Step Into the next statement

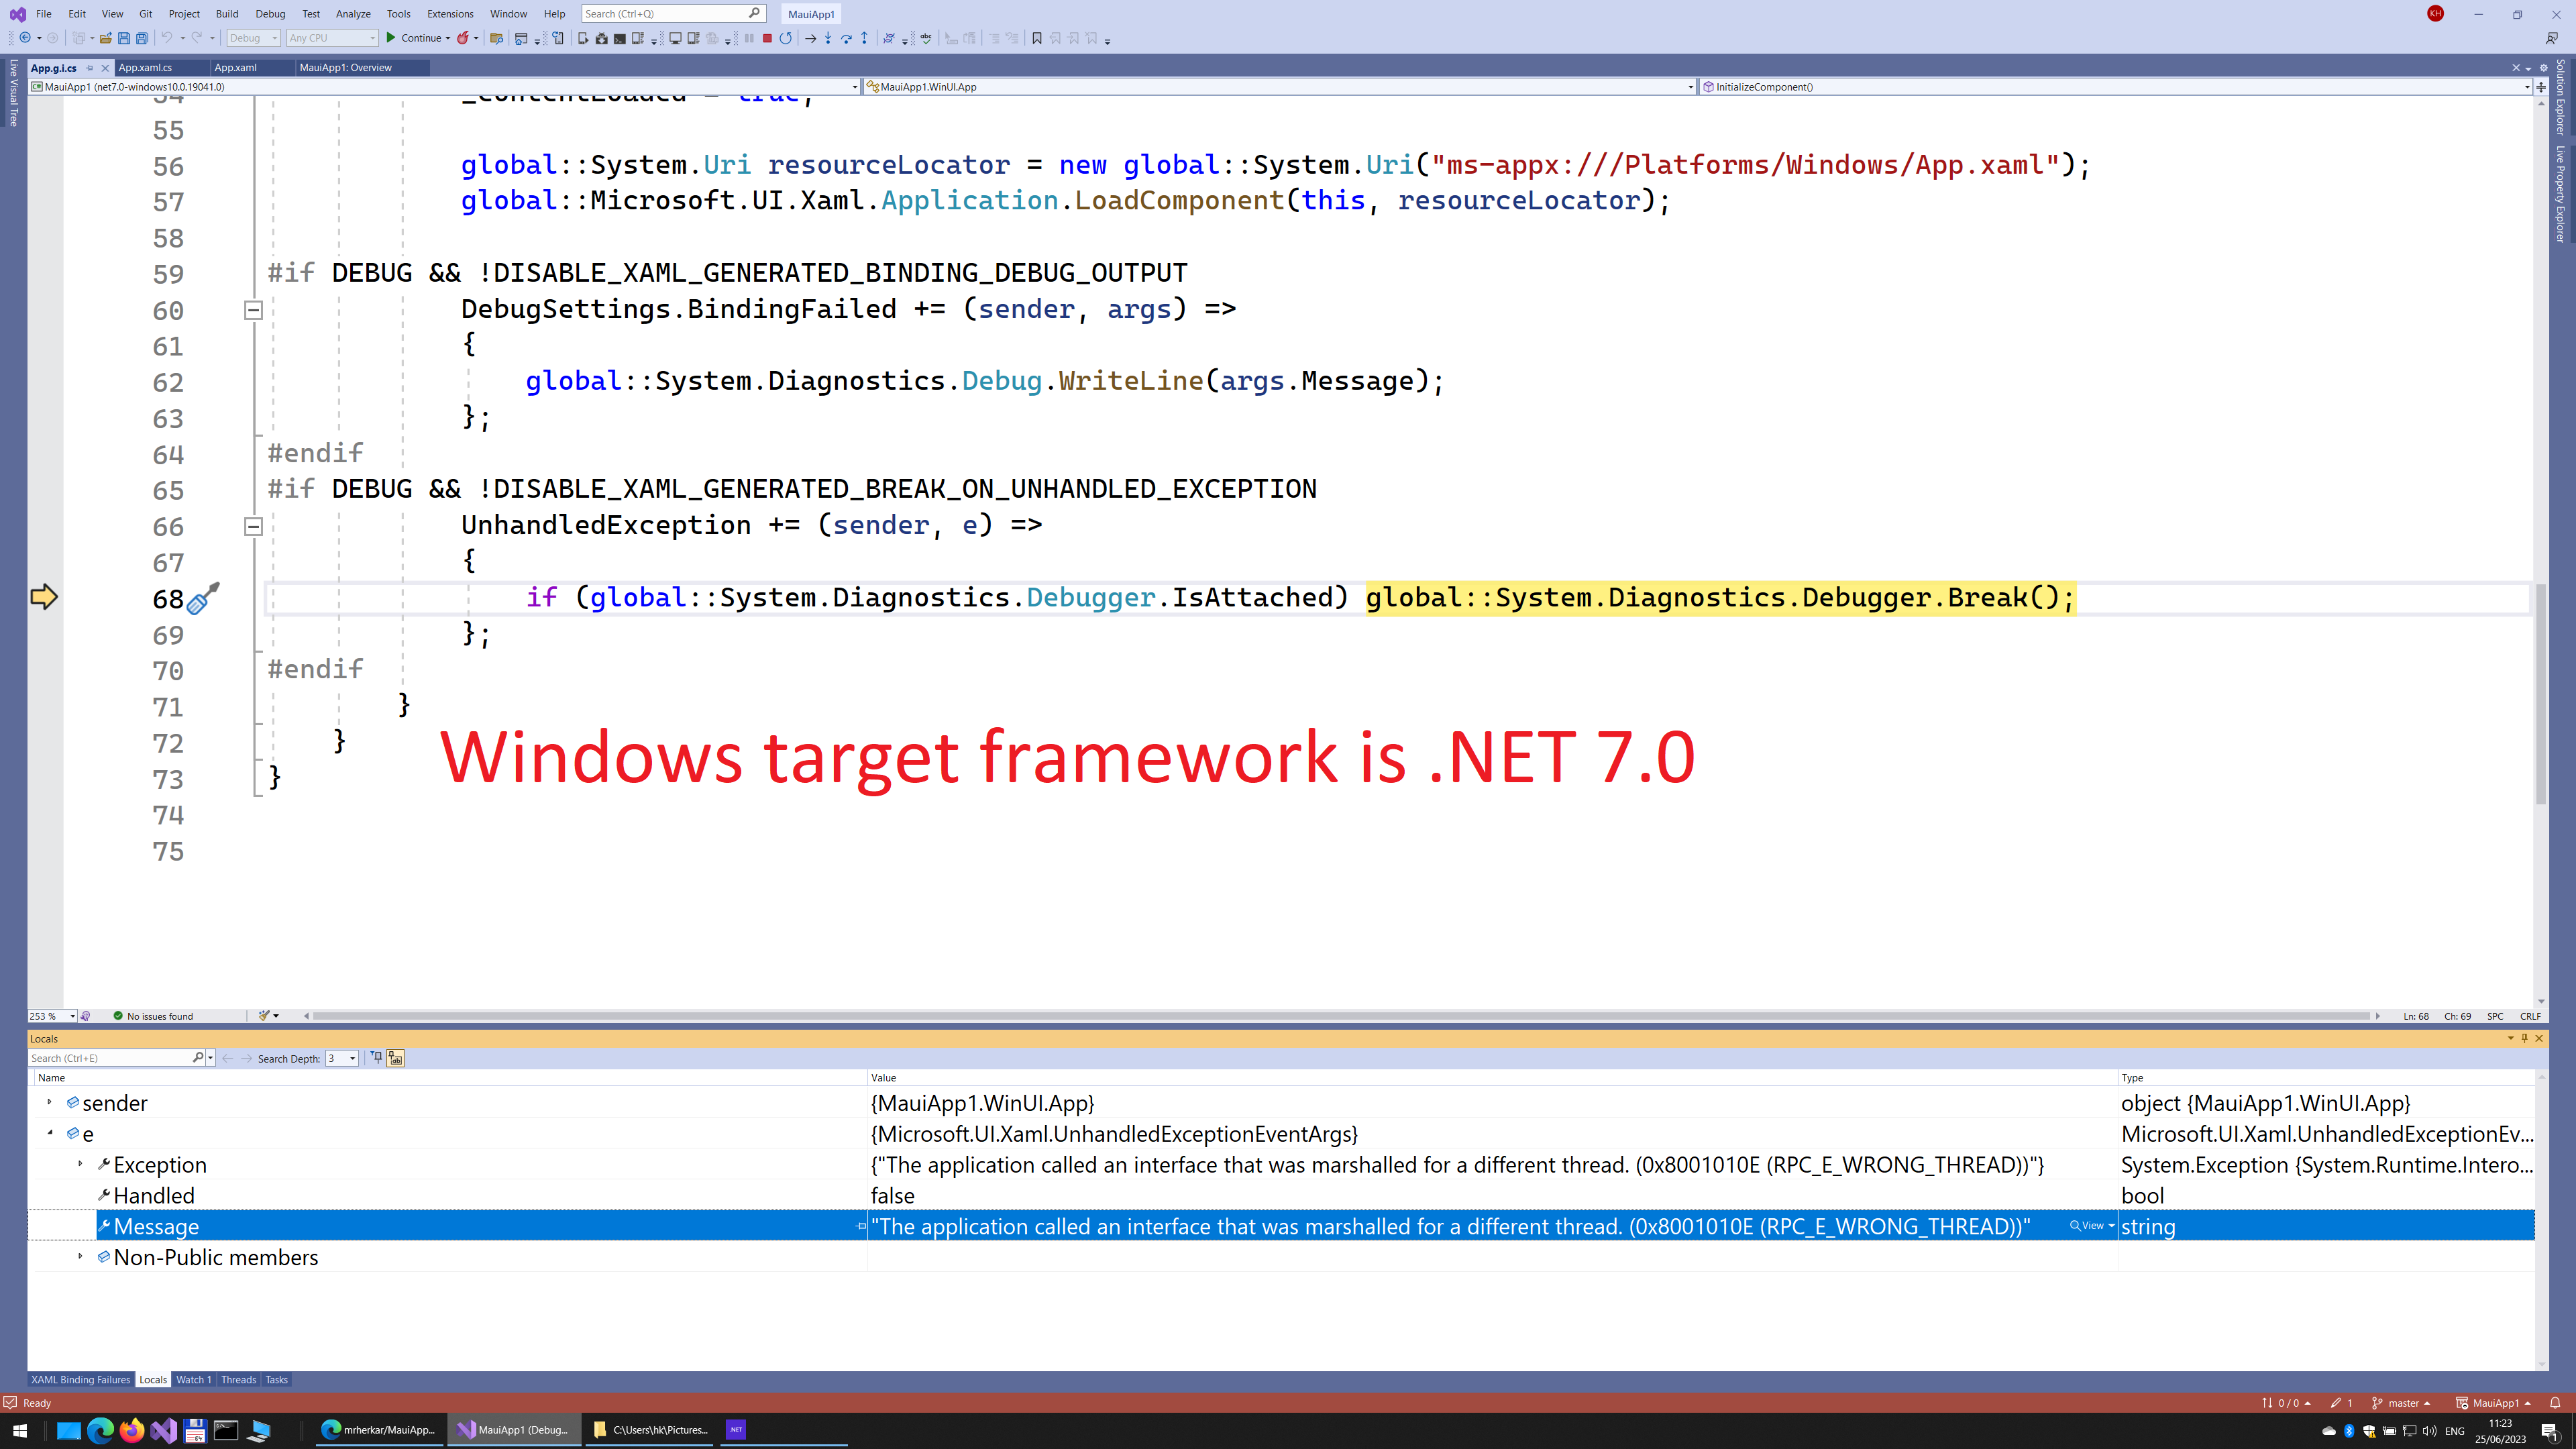827,39
